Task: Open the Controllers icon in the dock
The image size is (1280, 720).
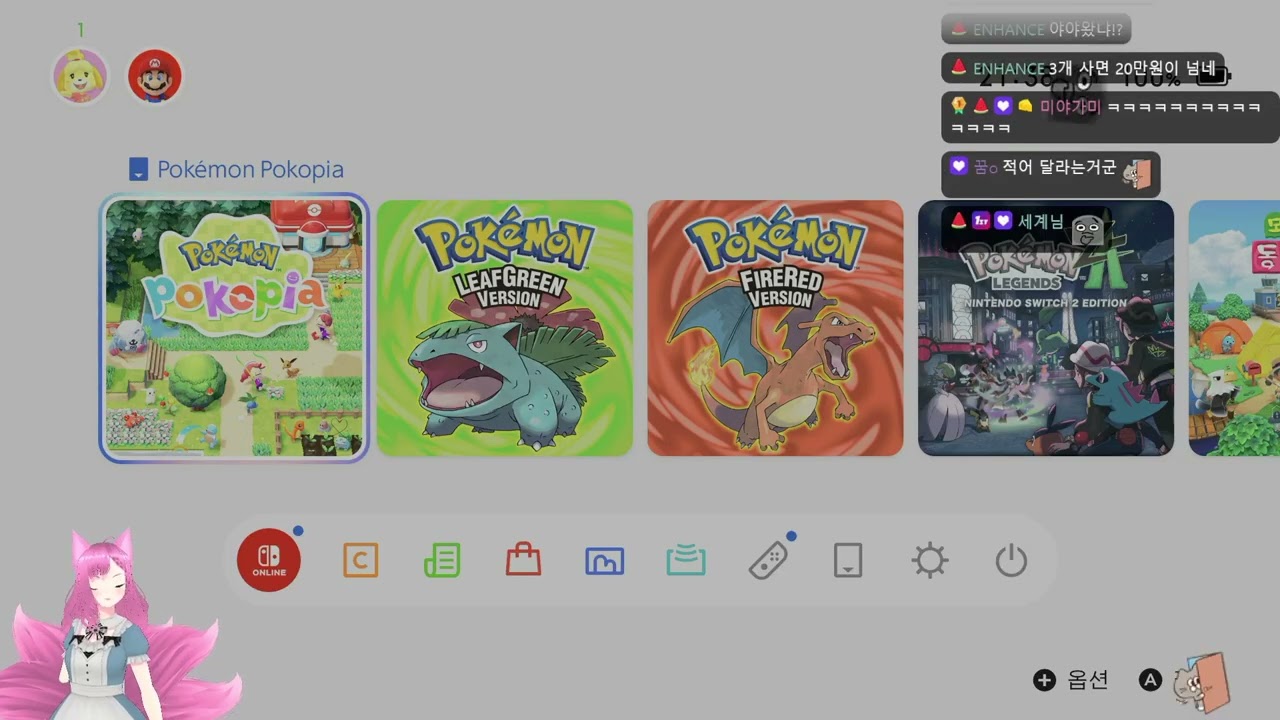Action: [x=768, y=561]
